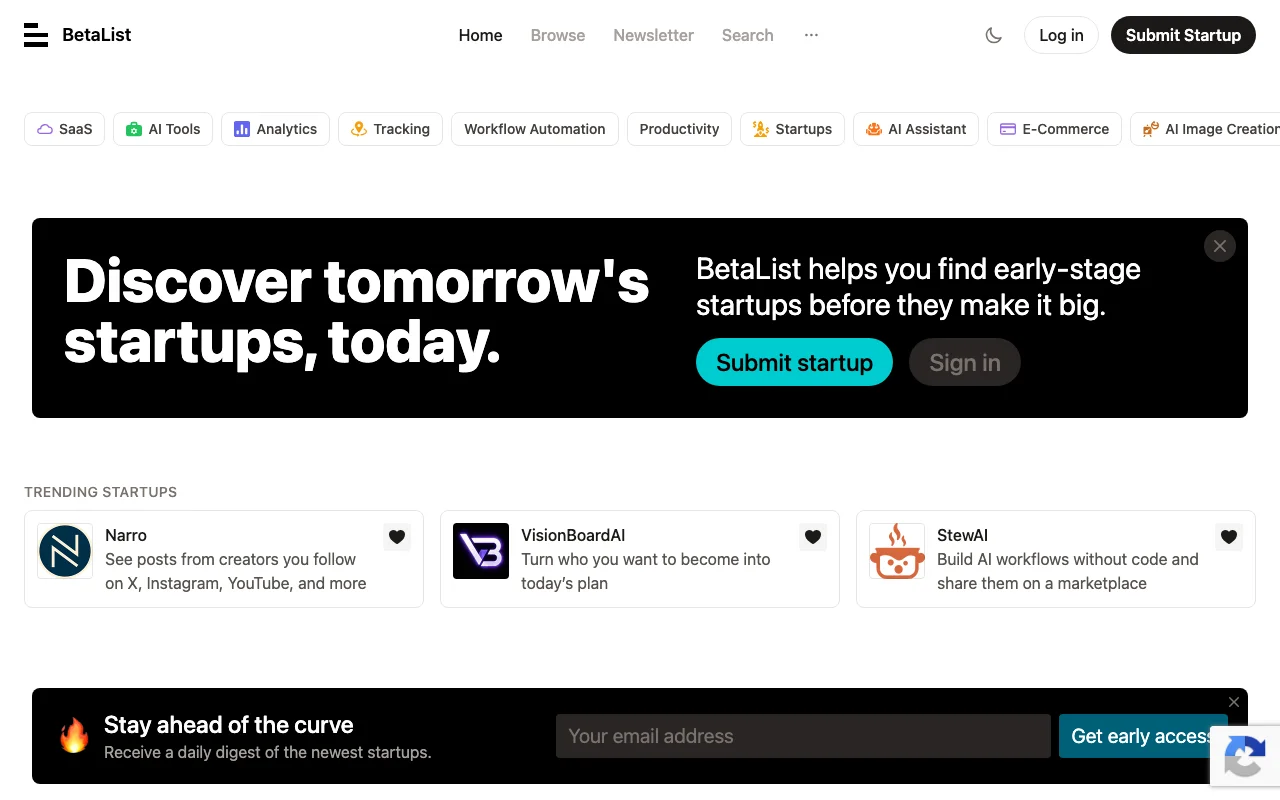Click the Get early access button
The width and height of the screenshot is (1280, 800).
pos(1143,736)
